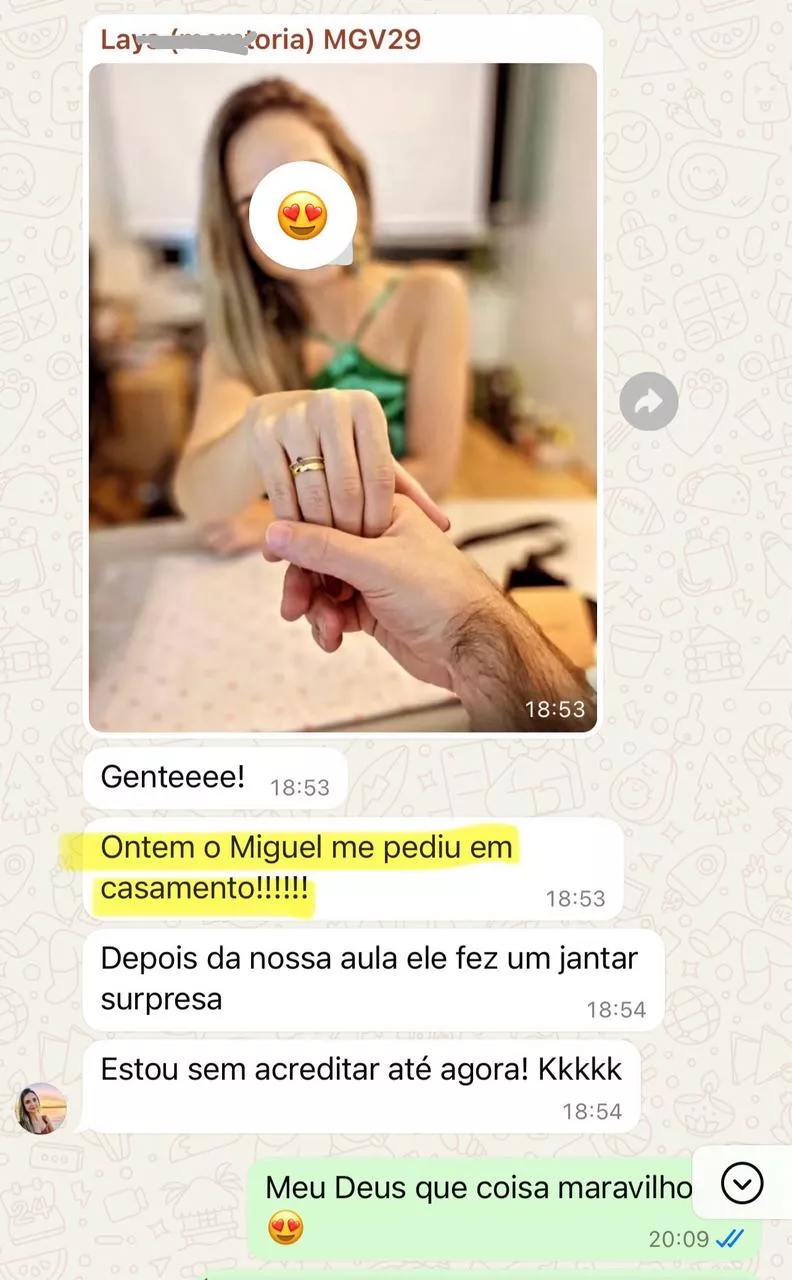
Task: Tap the heart-eyes emoji sticker on photo
Action: click(x=302, y=215)
